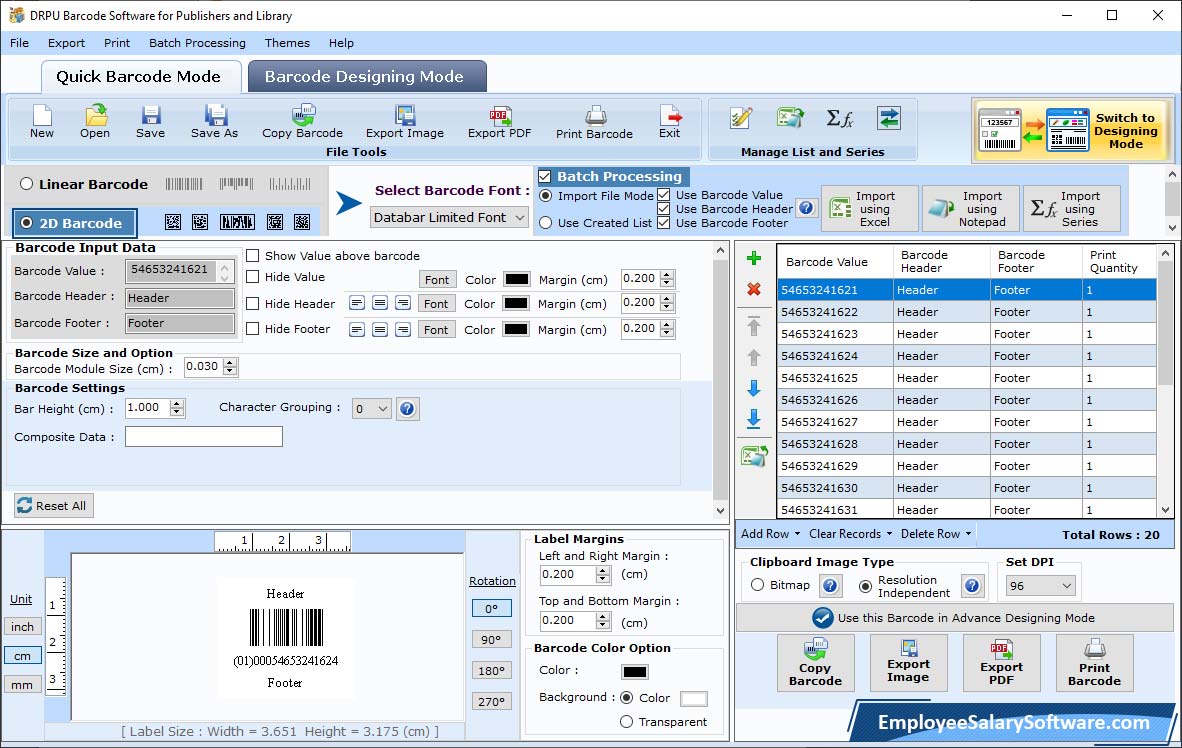Open the Themes menu
The width and height of the screenshot is (1182, 748).
[287, 43]
